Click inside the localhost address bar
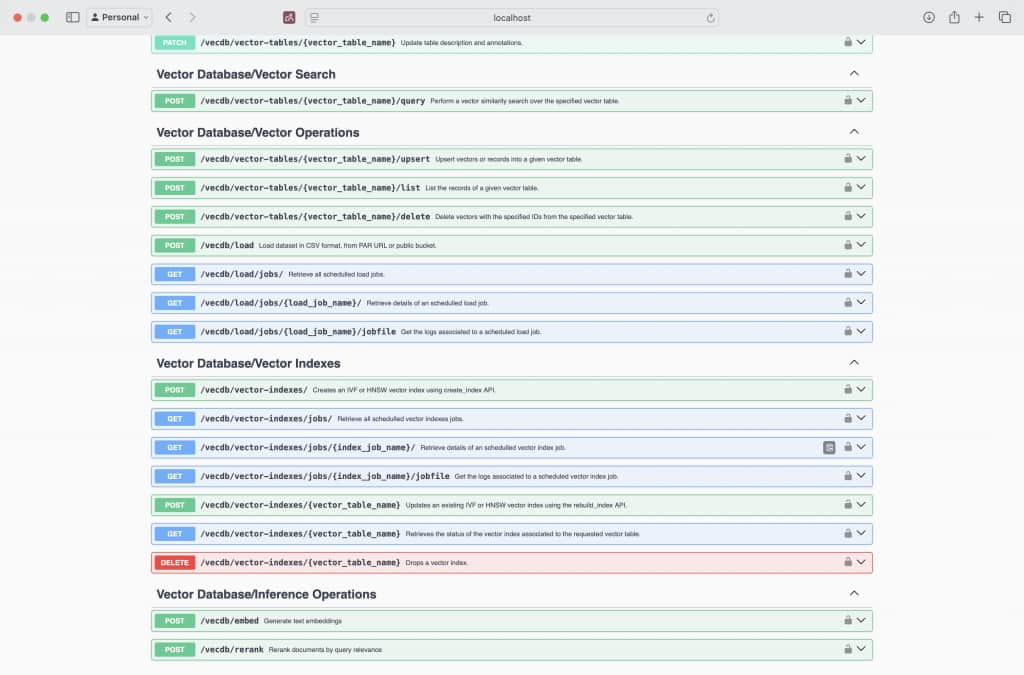The width and height of the screenshot is (1024, 675). pyautogui.click(x=511, y=16)
